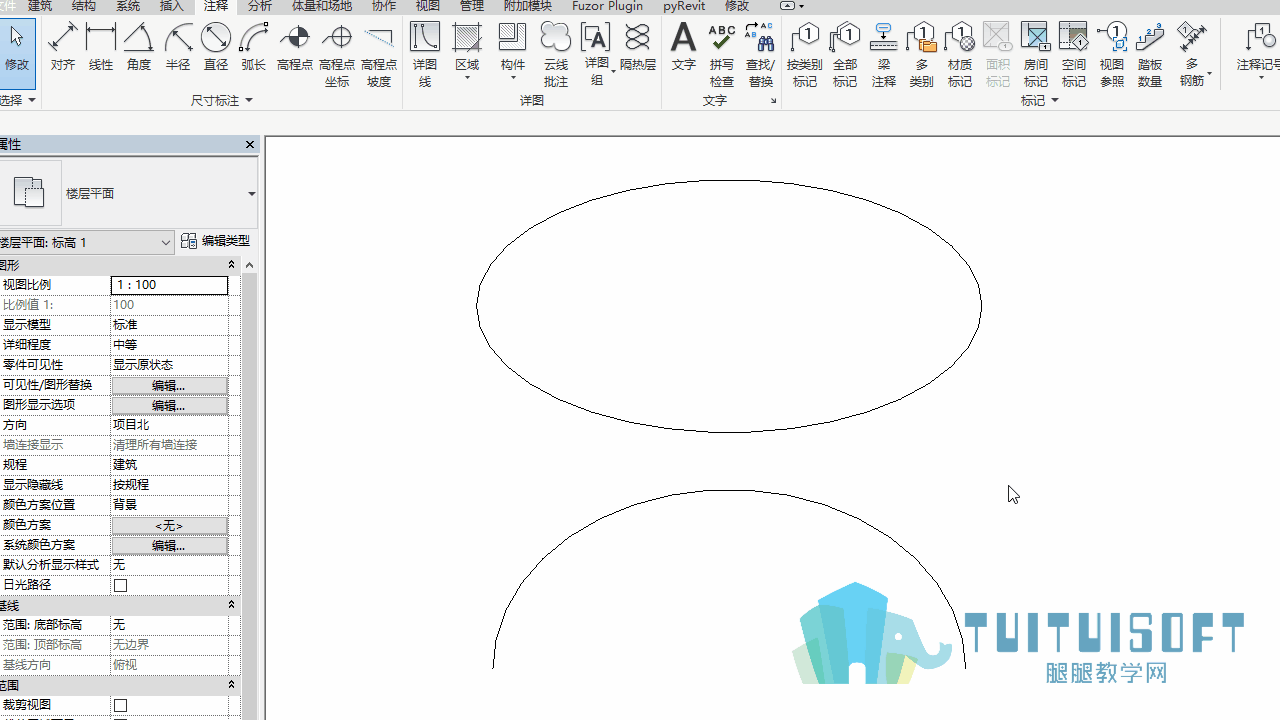Activate the 半径 radial dimension tool
The height and width of the screenshot is (720, 1280).
click(178, 47)
